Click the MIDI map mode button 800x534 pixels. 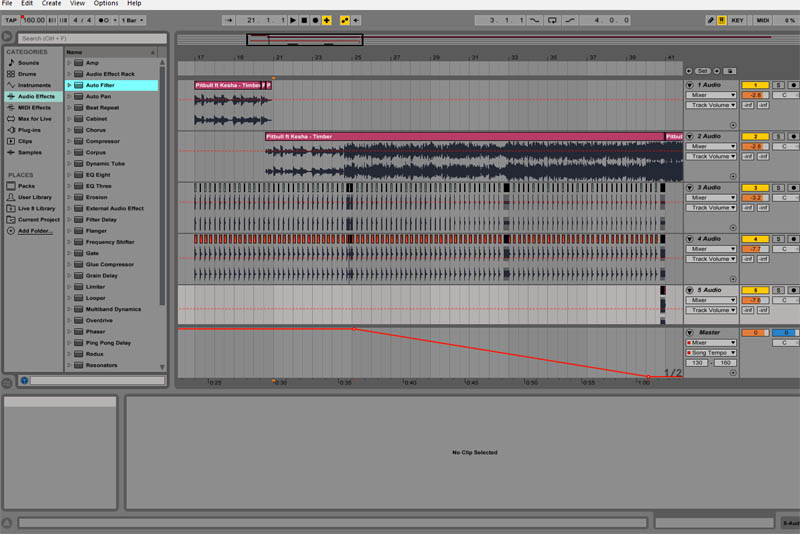(x=763, y=20)
